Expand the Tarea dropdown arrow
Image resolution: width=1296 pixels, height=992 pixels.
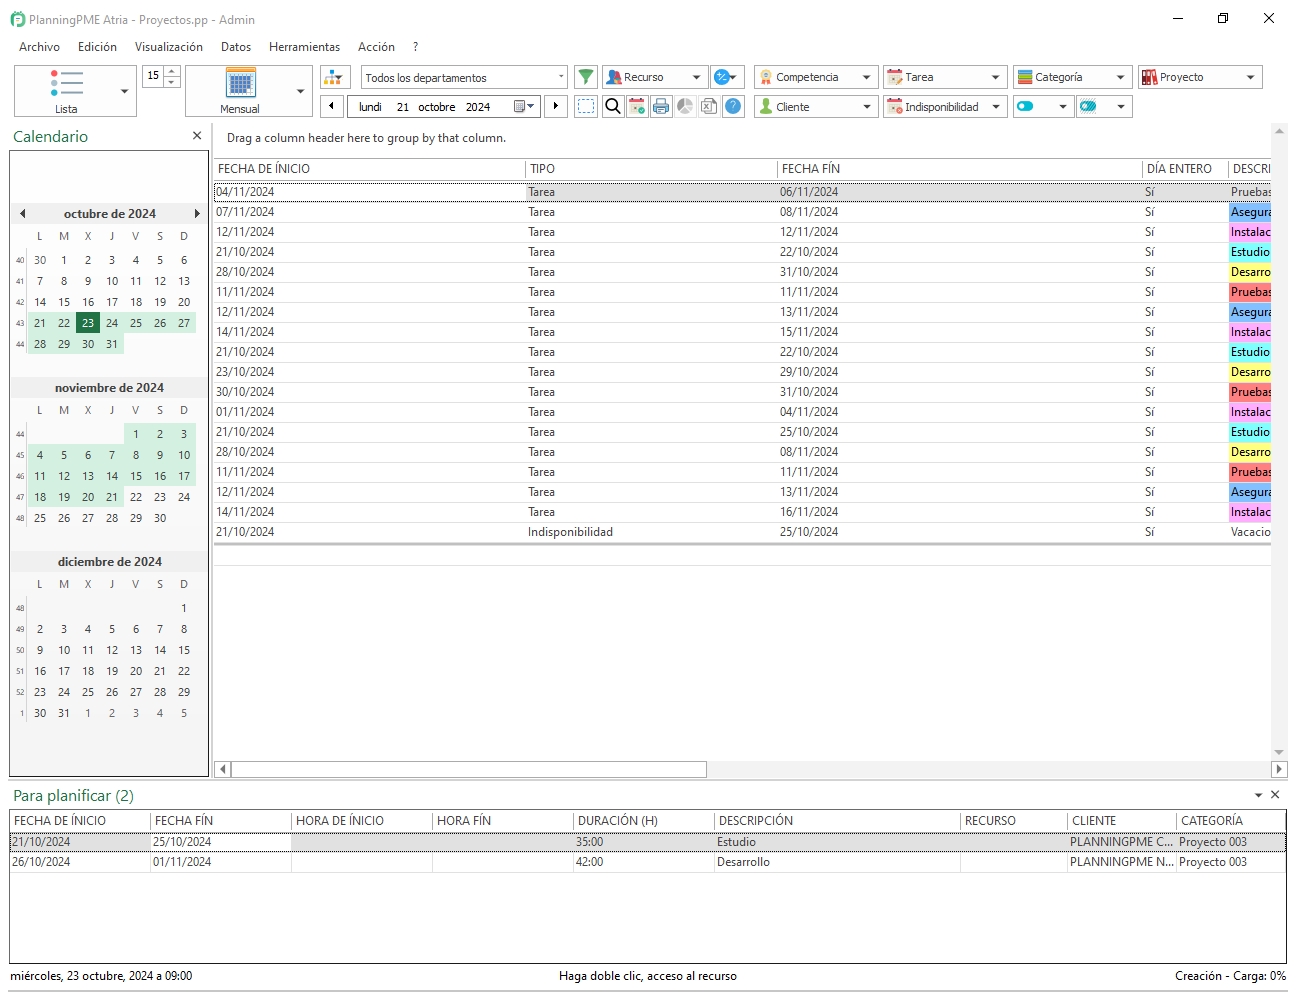tap(995, 77)
